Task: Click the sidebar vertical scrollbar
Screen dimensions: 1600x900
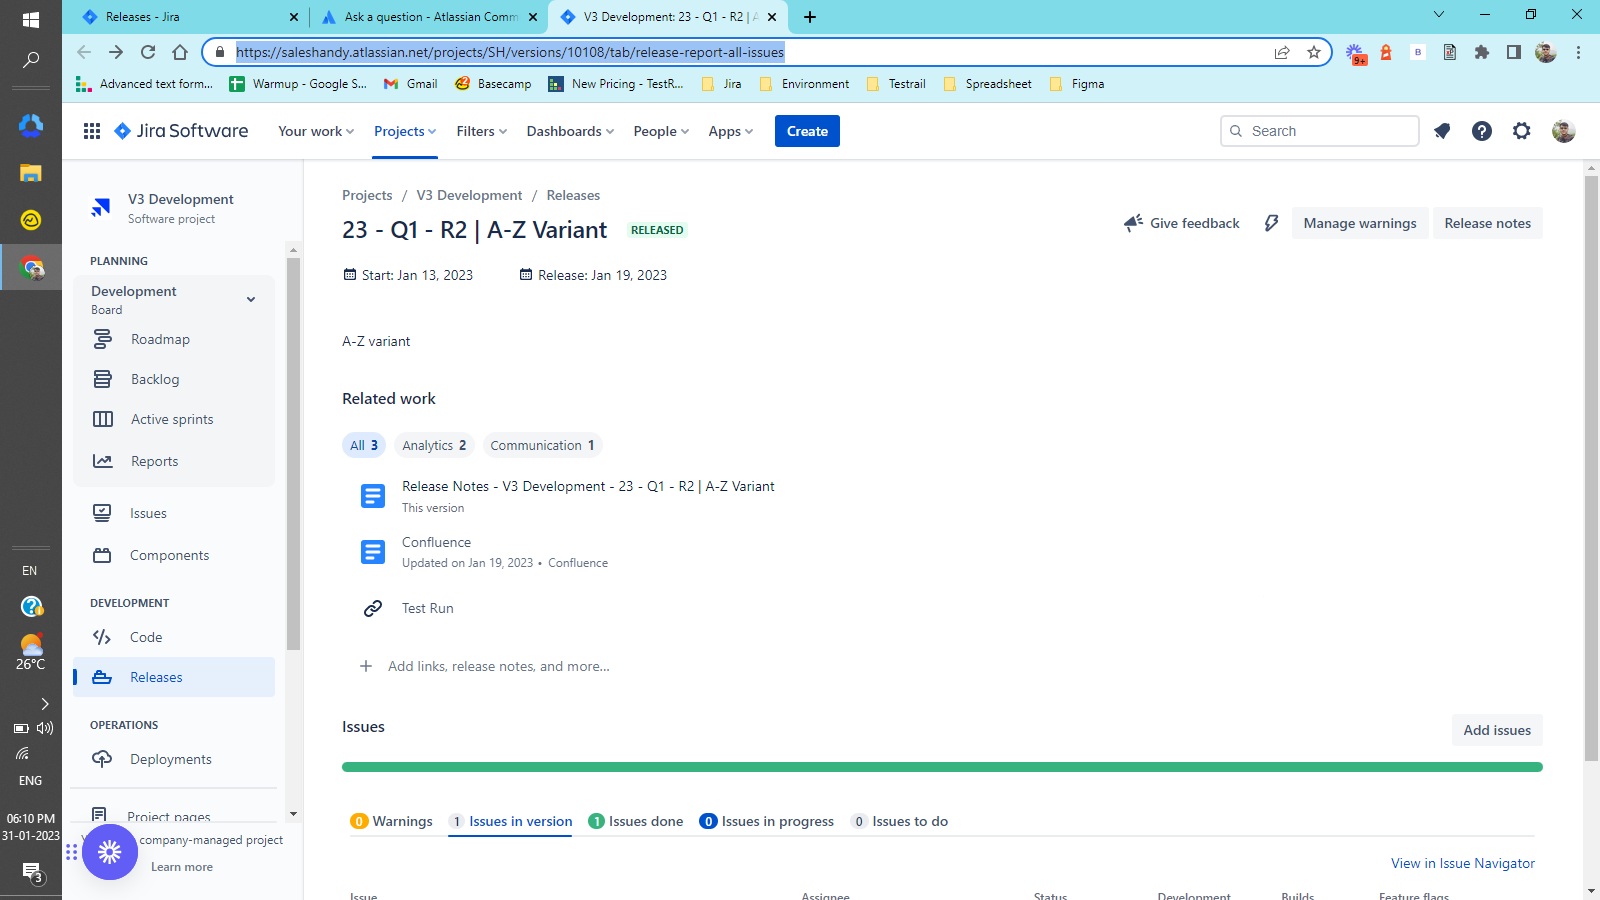Action: pyautogui.click(x=293, y=453)
